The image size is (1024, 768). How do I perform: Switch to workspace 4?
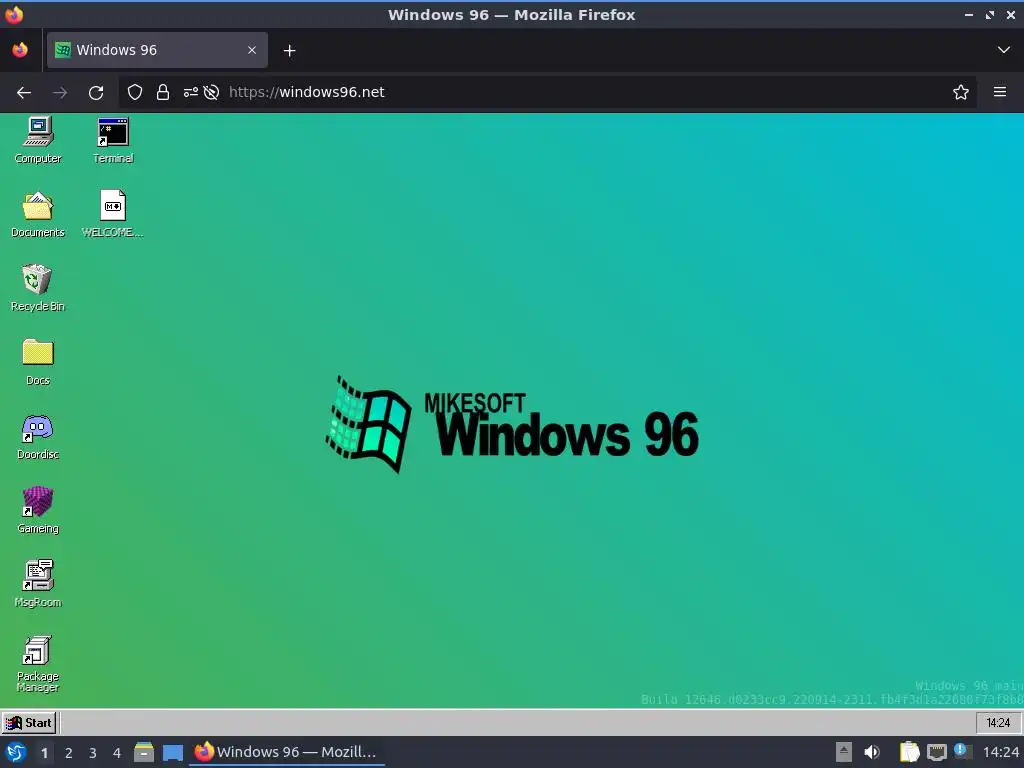pos(117,753)
